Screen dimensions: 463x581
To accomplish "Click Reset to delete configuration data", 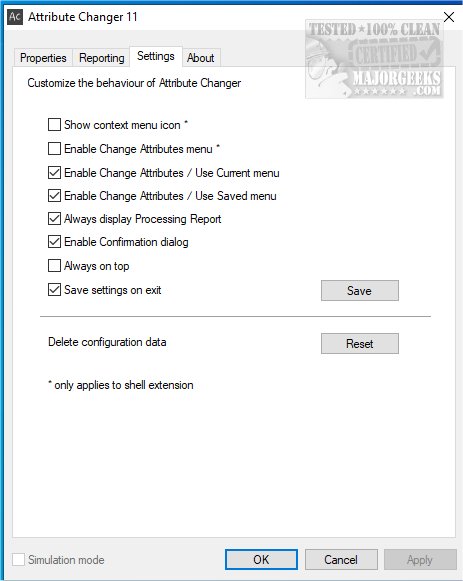I will tap(360, 343).
